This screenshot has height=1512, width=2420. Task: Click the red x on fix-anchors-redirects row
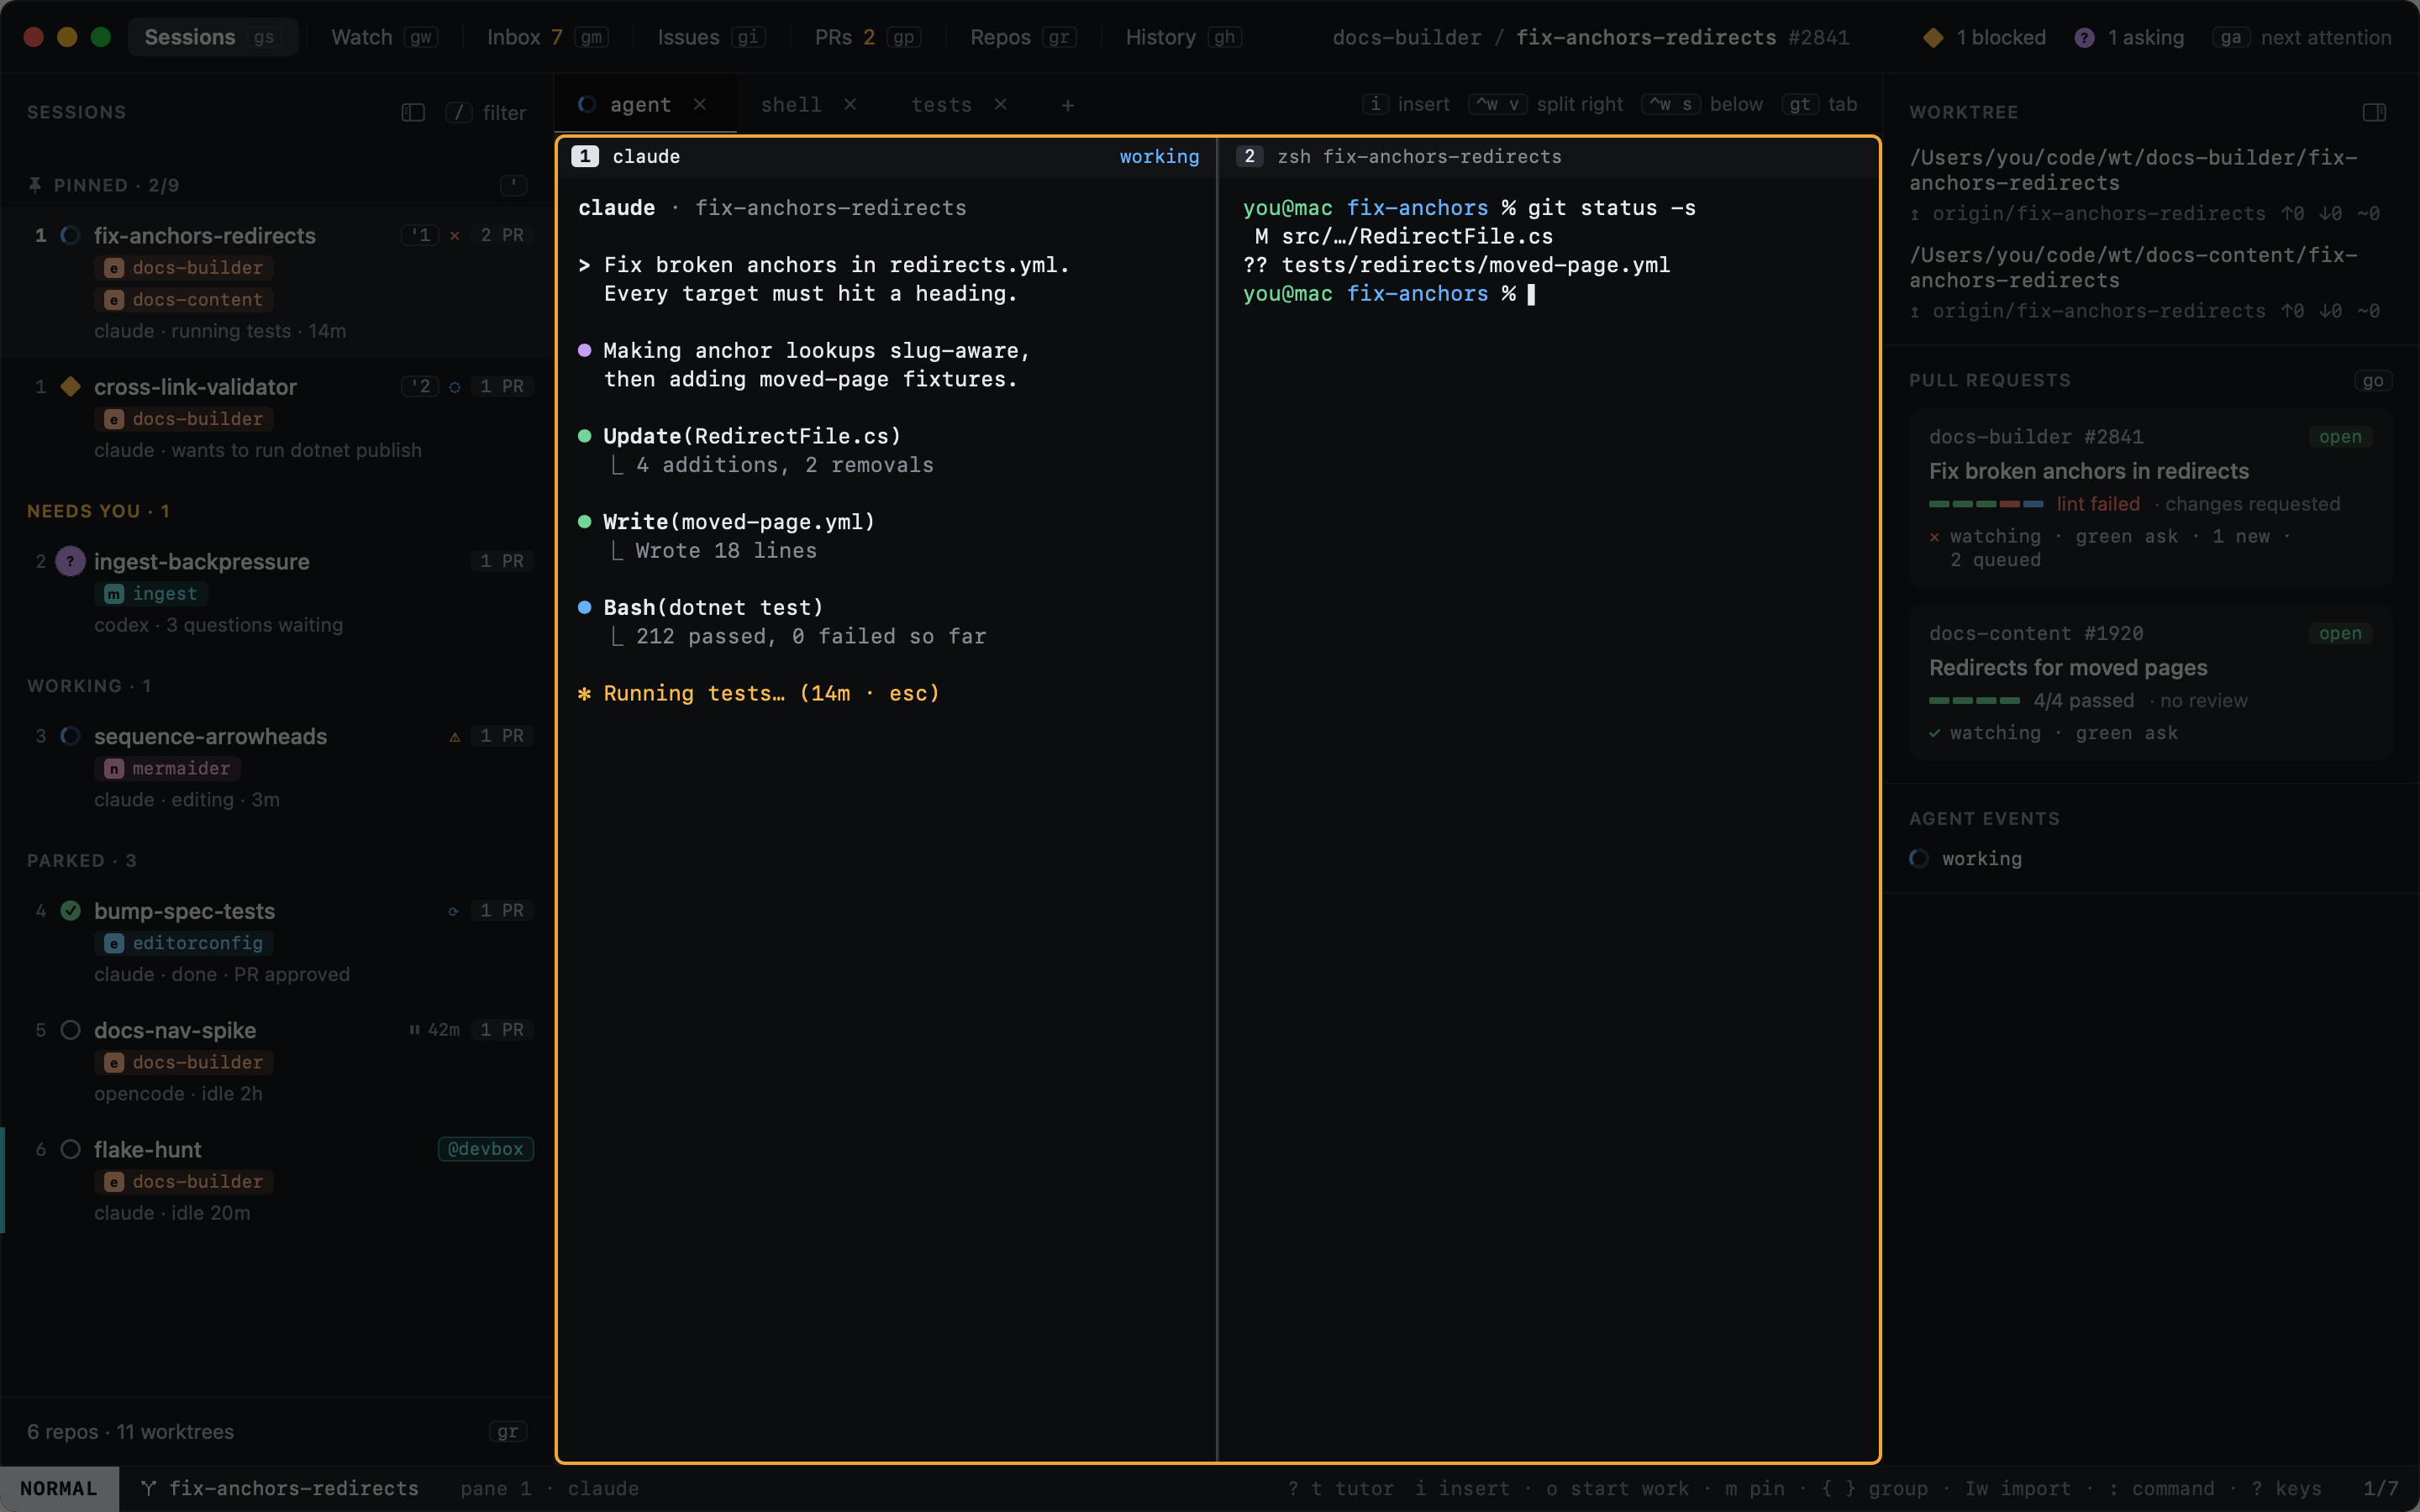point(455,235)
